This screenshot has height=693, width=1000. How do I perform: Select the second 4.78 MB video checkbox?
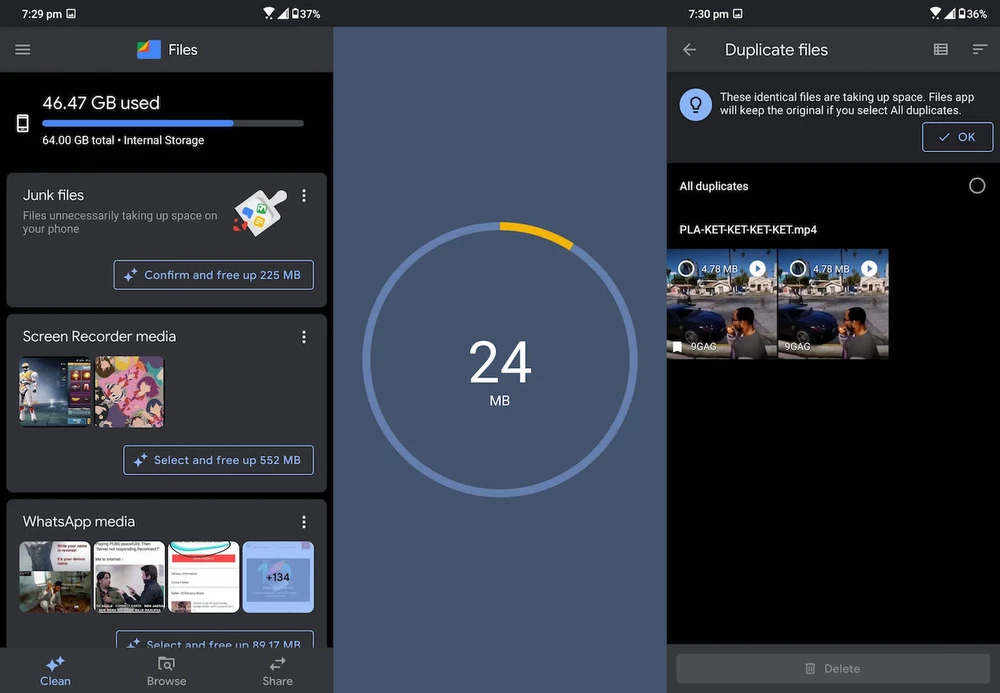click(798, 268)
